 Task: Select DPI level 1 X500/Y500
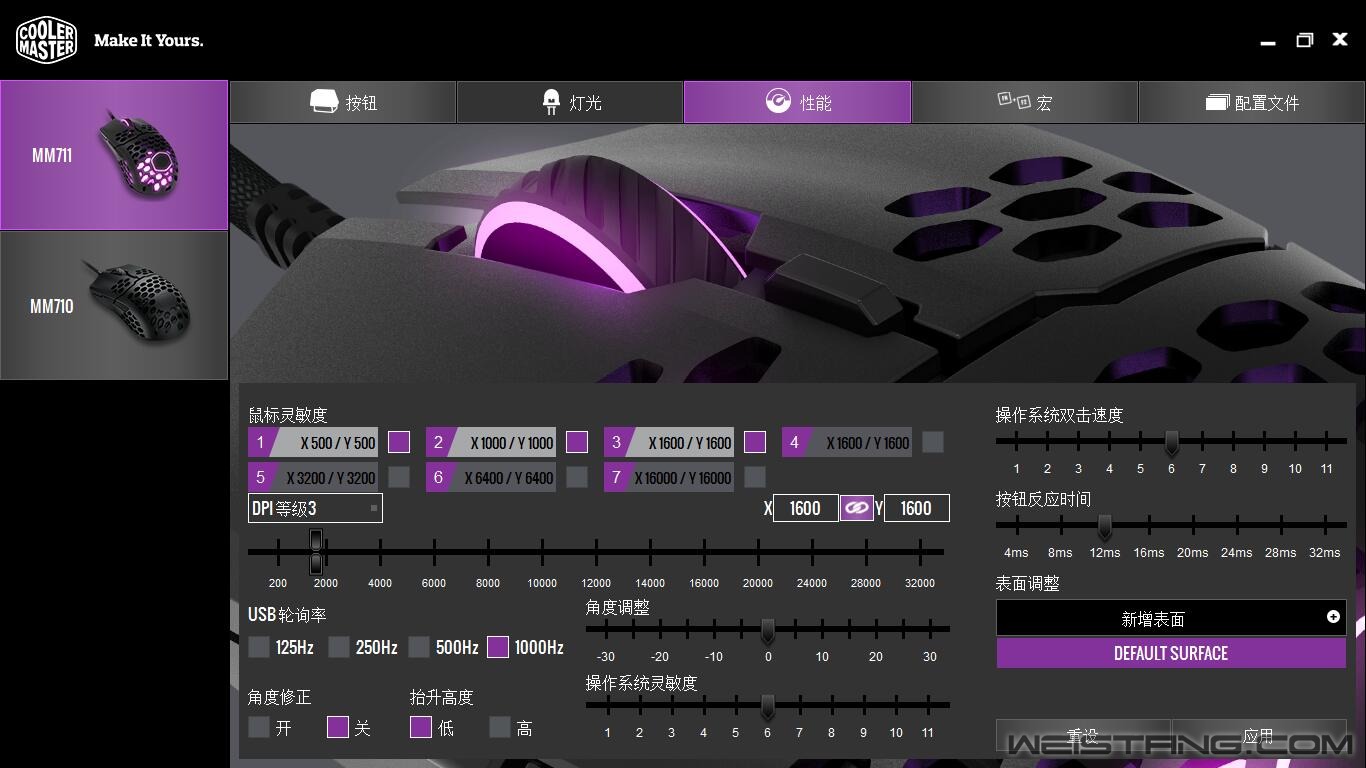click(313, 442)
